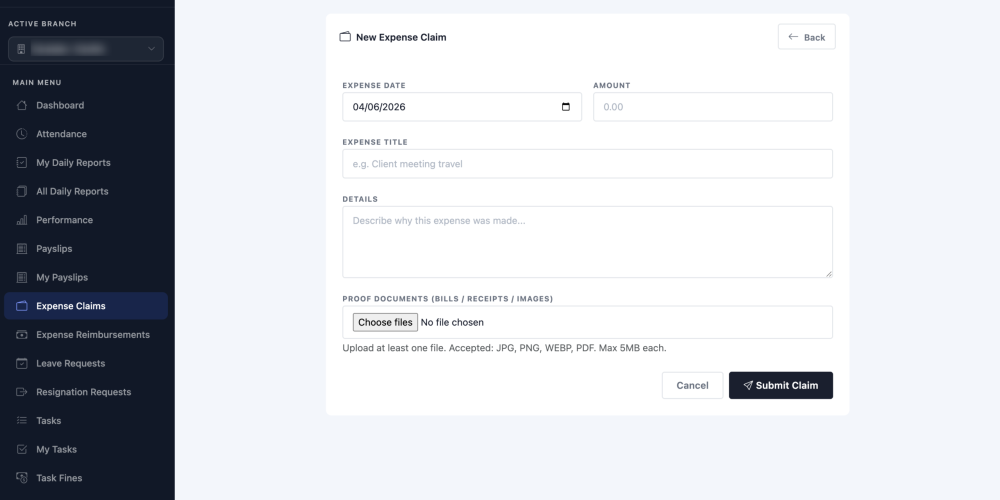Click the Expense Reimbursements icon
Viewport: 1000px width, 500px height.
tap(22, 335)
